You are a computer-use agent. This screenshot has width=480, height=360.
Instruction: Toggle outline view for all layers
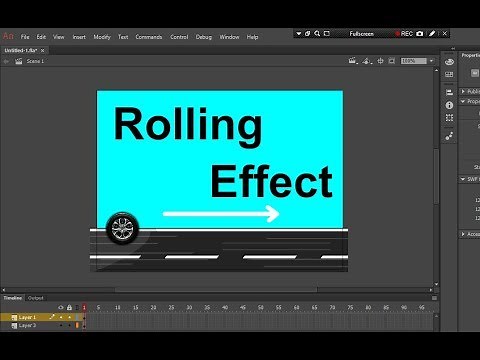[77, 307]
